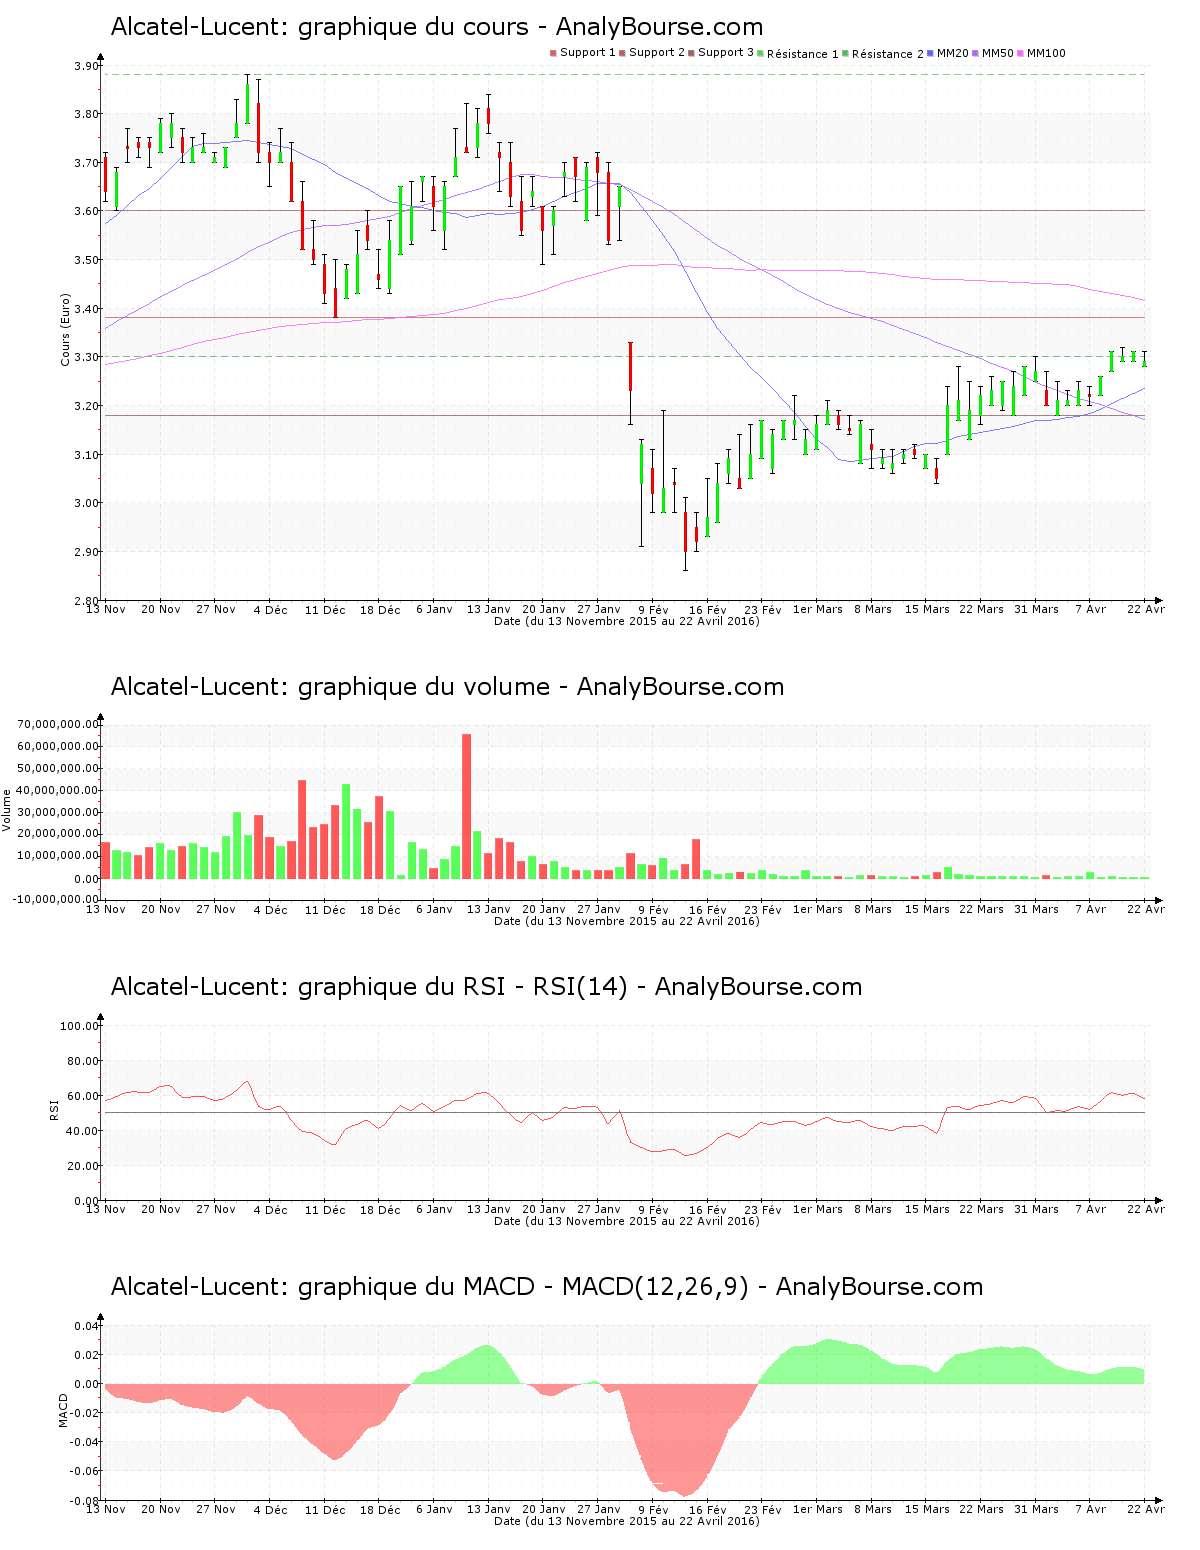The height and width of the screenshot is (1550, 1200).
Task: Click the date range caption under price chart
Action: click(x=627, y=621)
